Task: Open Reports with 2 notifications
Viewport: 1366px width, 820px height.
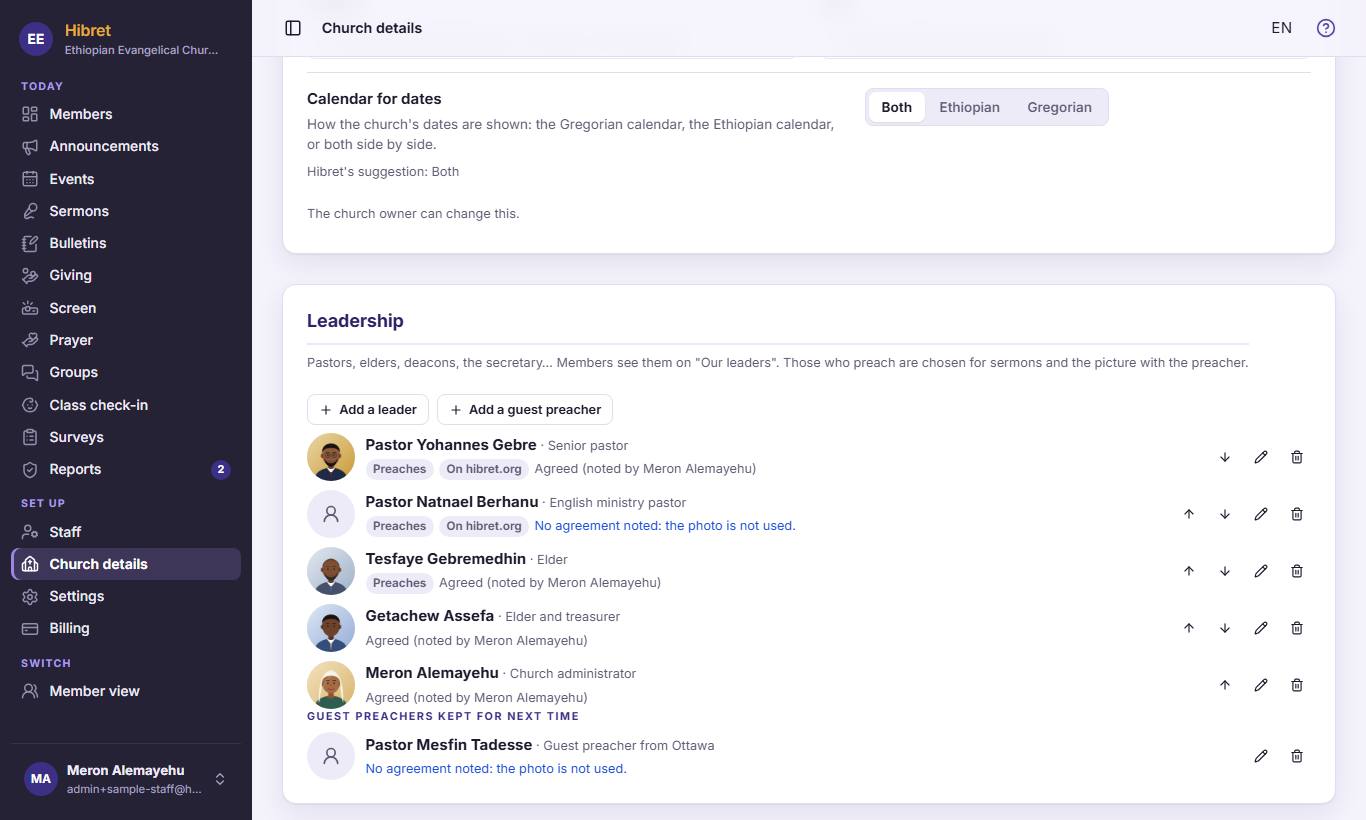Action: tap(126, 469)
